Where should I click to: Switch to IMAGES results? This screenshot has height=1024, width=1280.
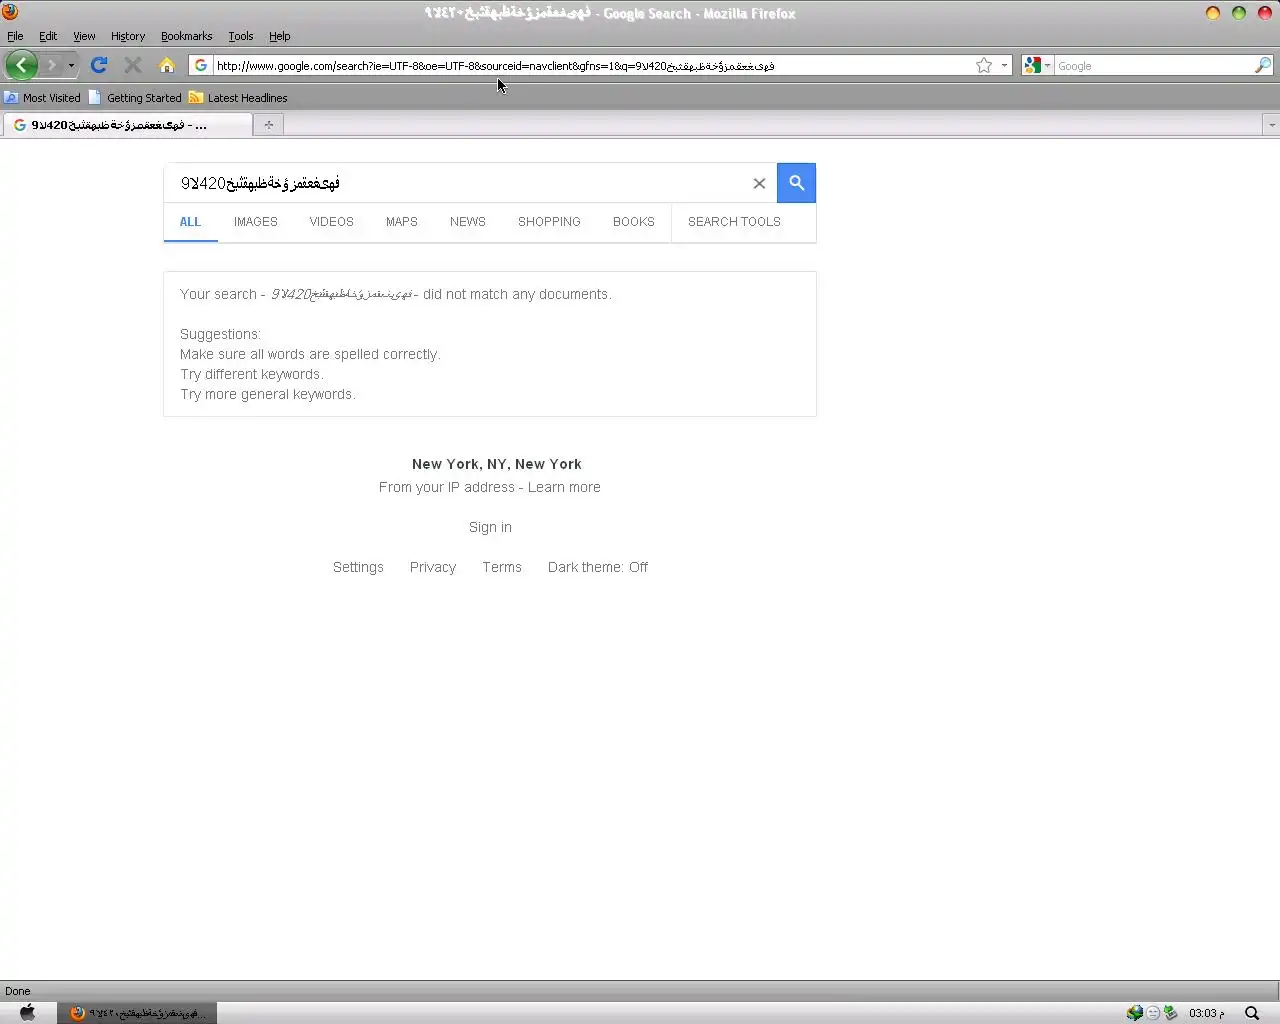[256, 222]
